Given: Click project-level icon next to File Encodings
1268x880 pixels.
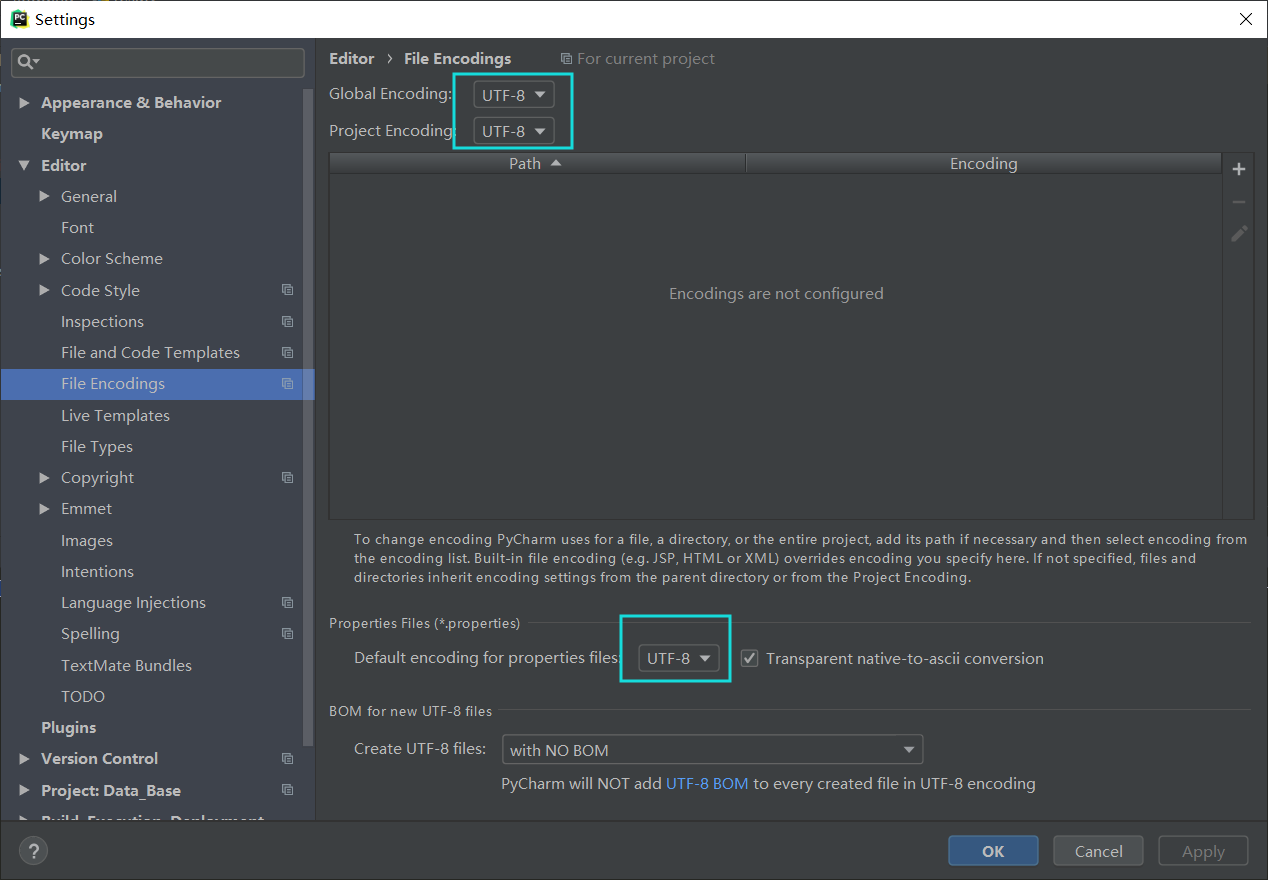Looking at the screenshot, I should point(288,384).
